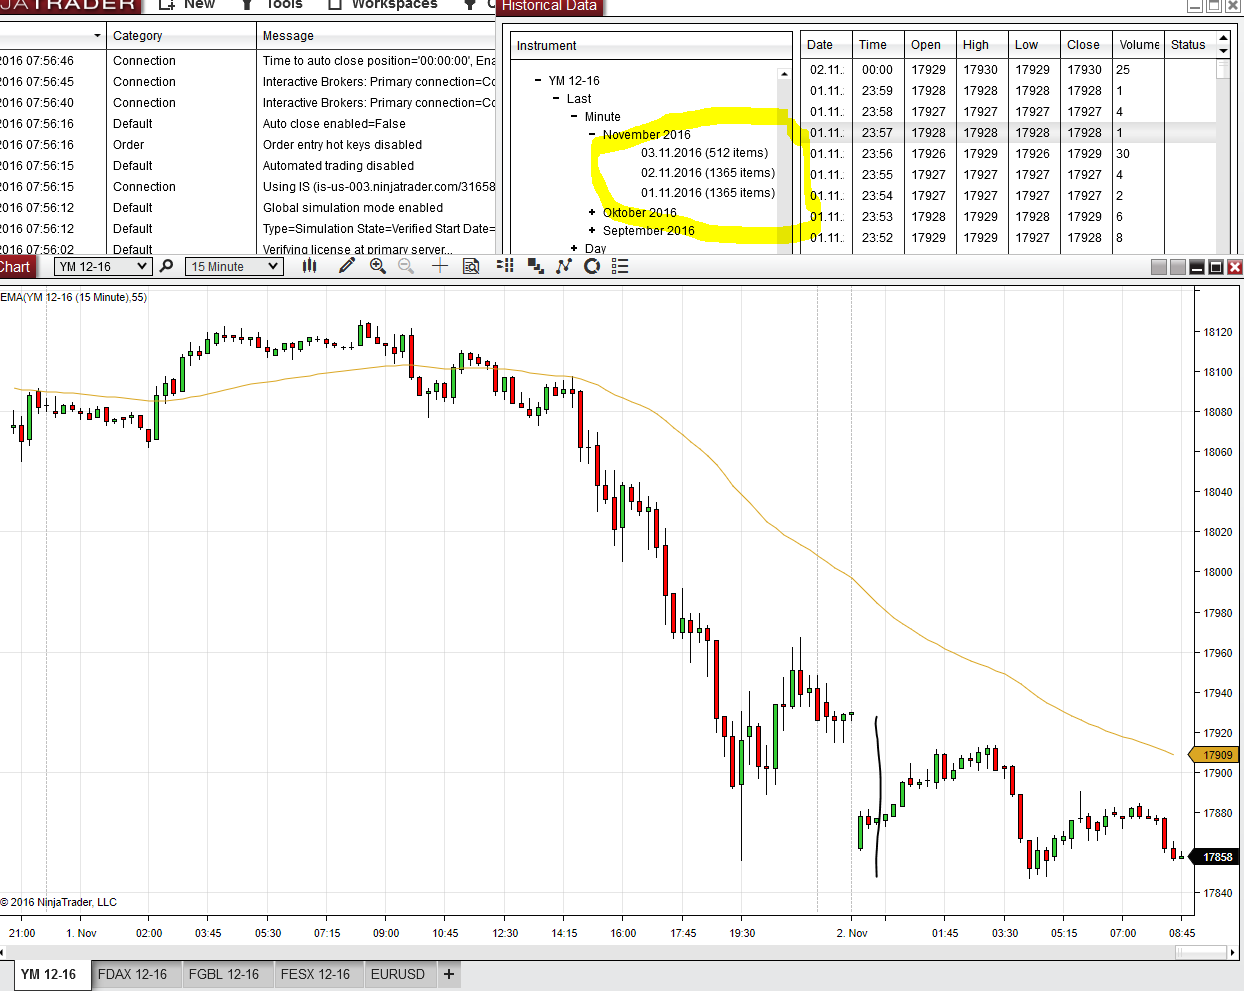This screenshot has height=991, width=1244.
Task: Switch to the FESX 12-16 tab
Action: tap(316, 974)
